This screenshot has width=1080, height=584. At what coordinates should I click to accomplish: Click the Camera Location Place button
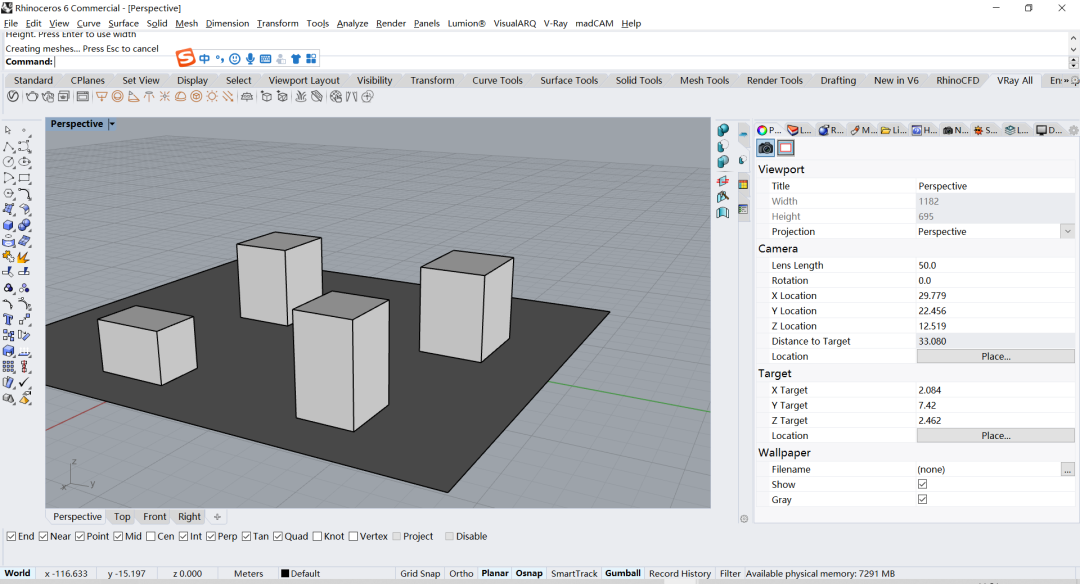[995, 357]
